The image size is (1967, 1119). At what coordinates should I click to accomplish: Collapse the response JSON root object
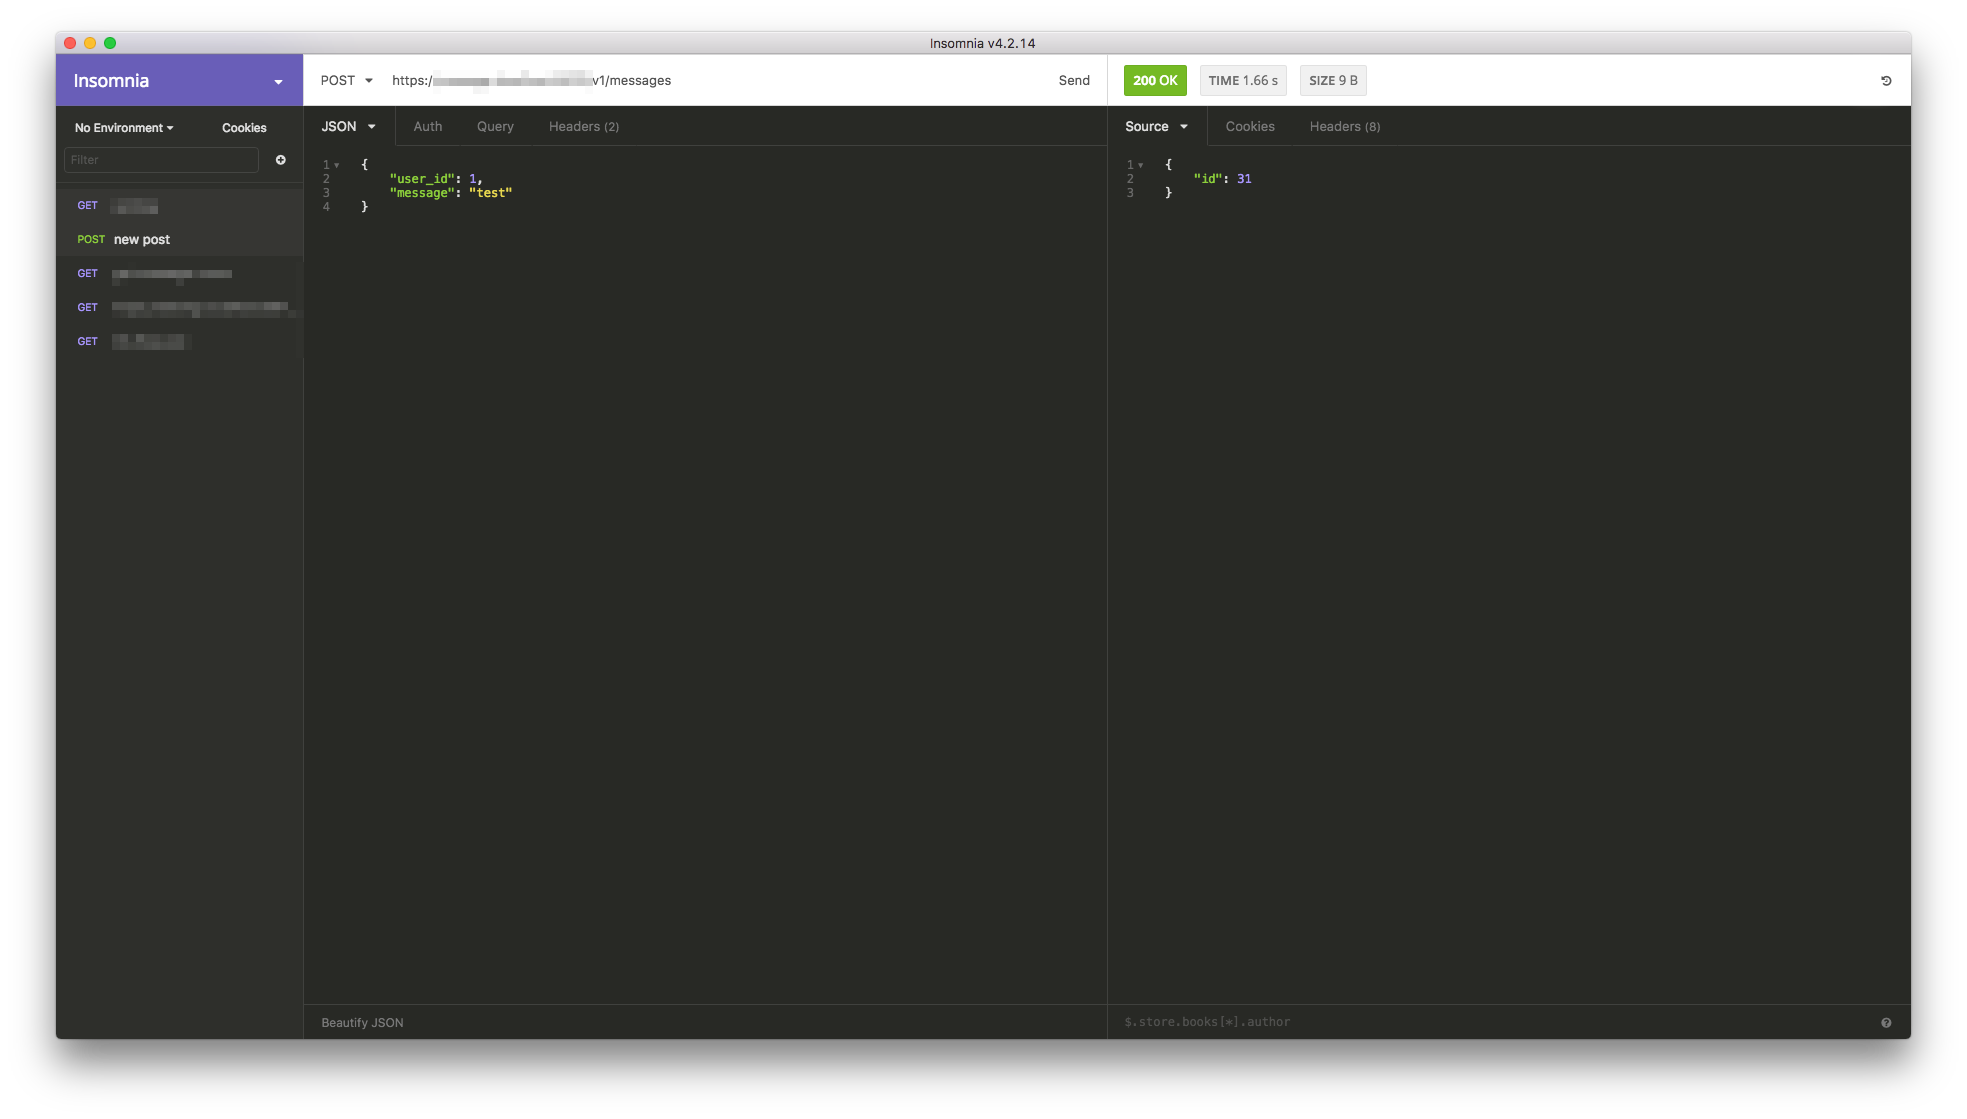point(1141,164)
